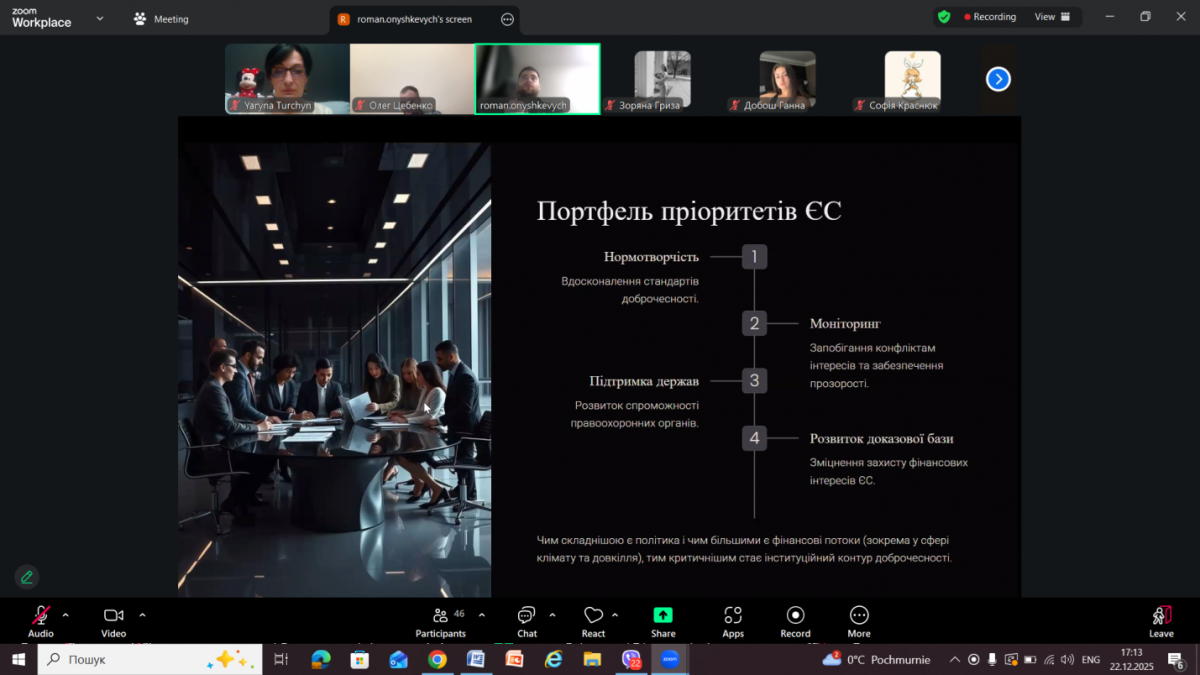Open the More options icon
Screen dimensions: 1200x675
point(859,616)
